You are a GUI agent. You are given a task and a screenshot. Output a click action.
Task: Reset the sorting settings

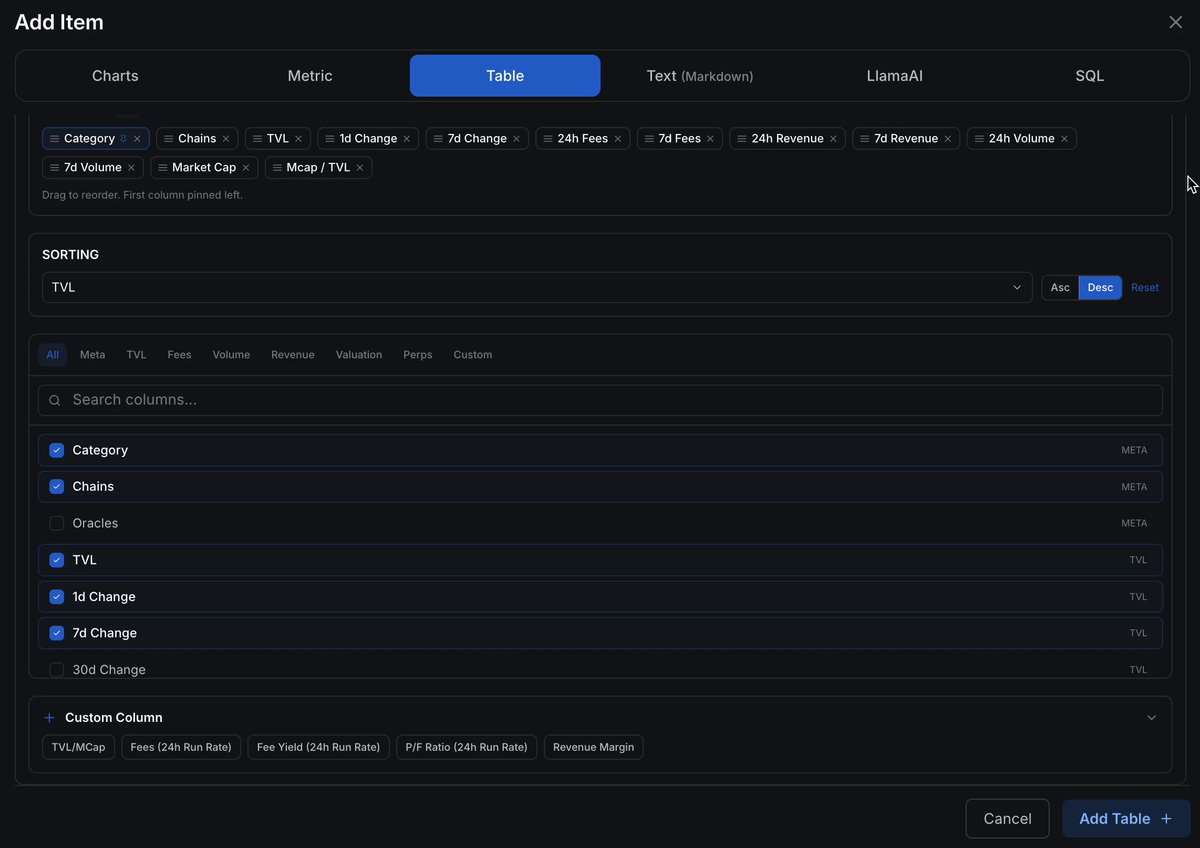pyautogui.click(x=1145, y=288)
